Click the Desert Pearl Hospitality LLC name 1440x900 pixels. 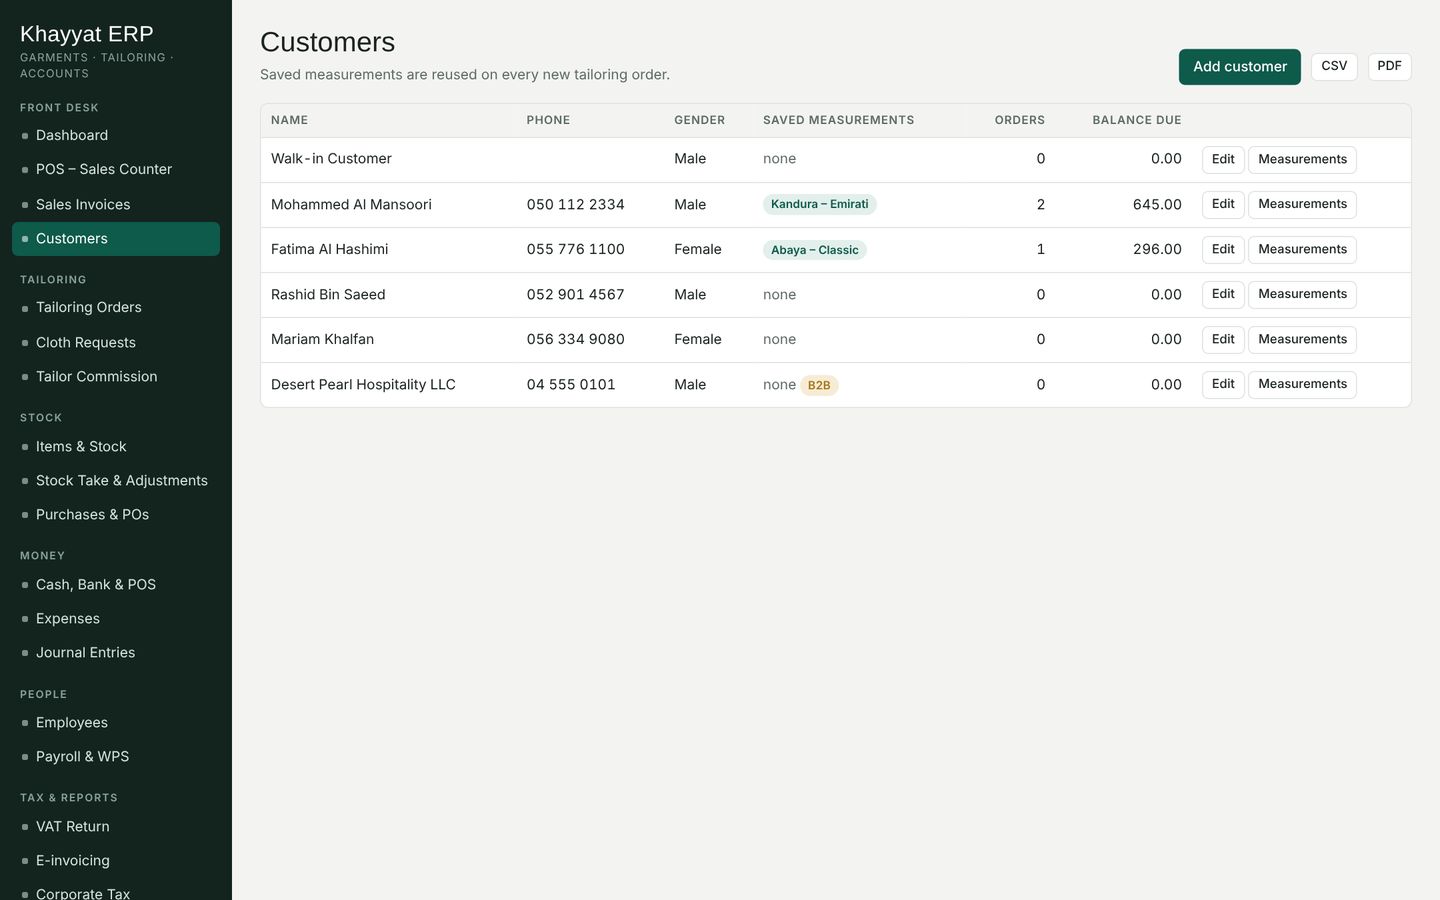pos(363,384)
